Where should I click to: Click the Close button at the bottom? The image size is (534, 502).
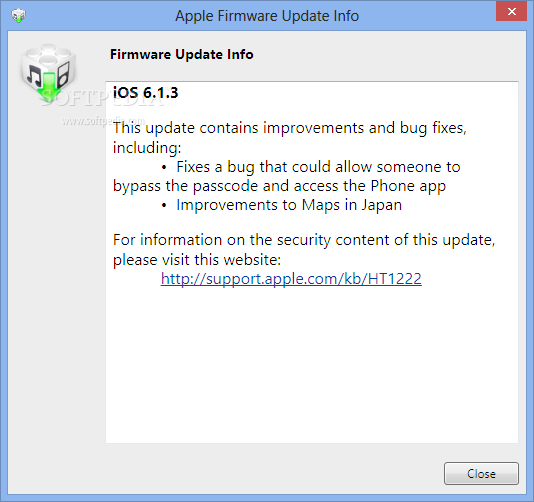(x=481, y=473)
